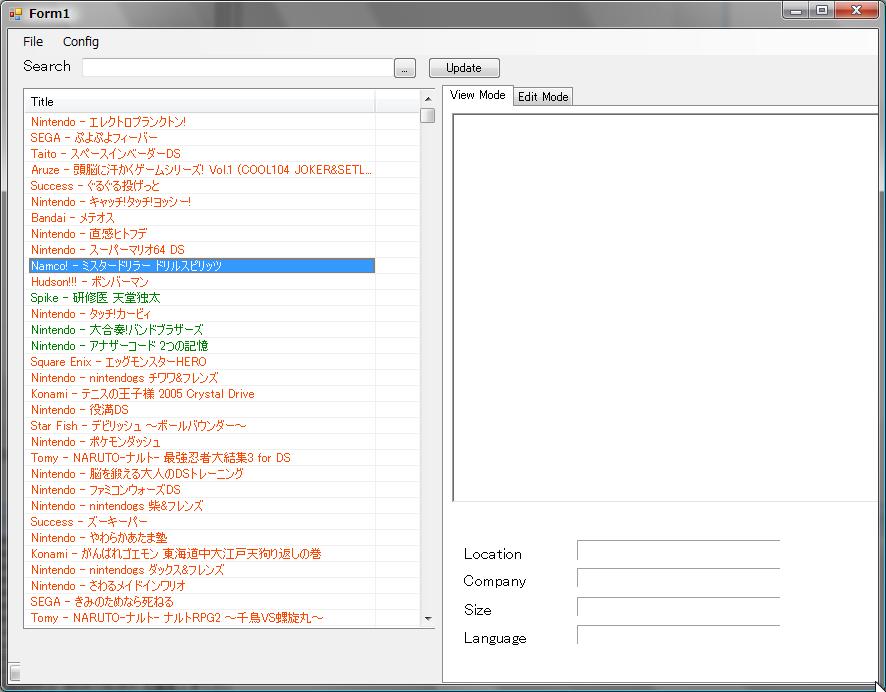
Task: Select the row 'Taito - スペースインベーダーDS'
Action: tap(202, 154)
